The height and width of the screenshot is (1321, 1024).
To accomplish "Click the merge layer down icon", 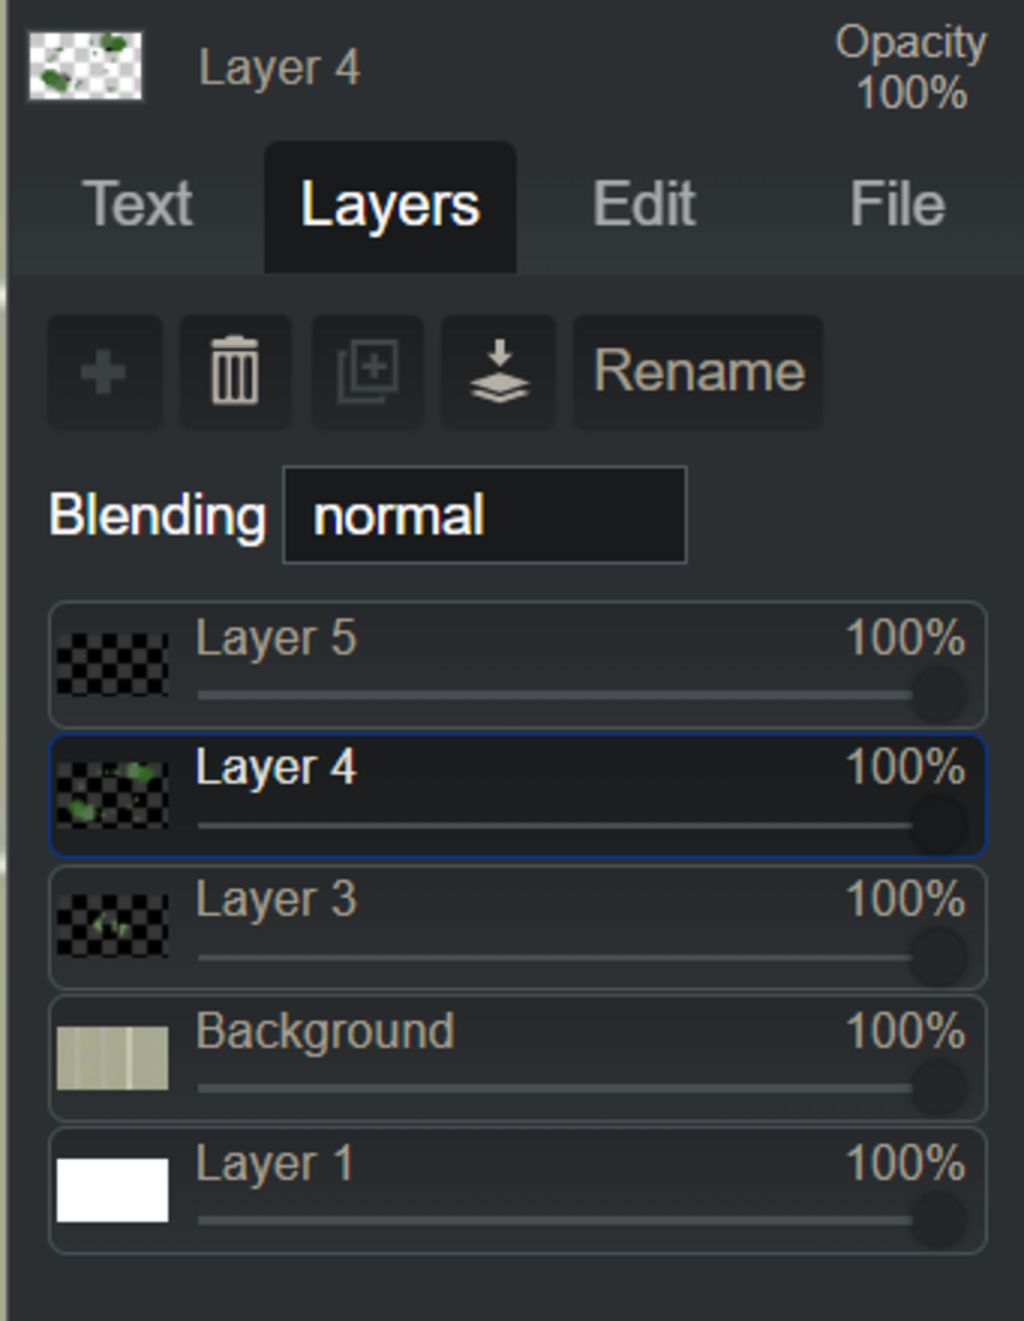I will (498, 373).
